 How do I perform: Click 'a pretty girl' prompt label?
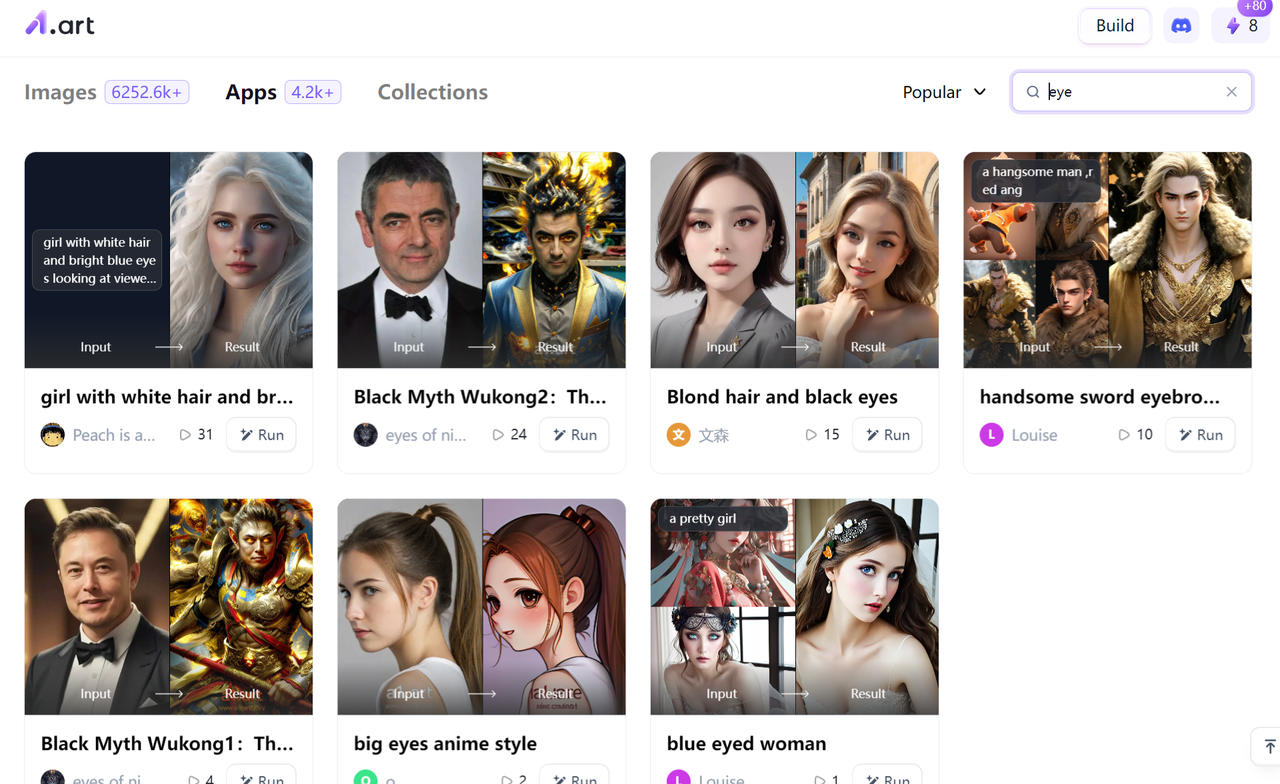(x=722, y=518)
